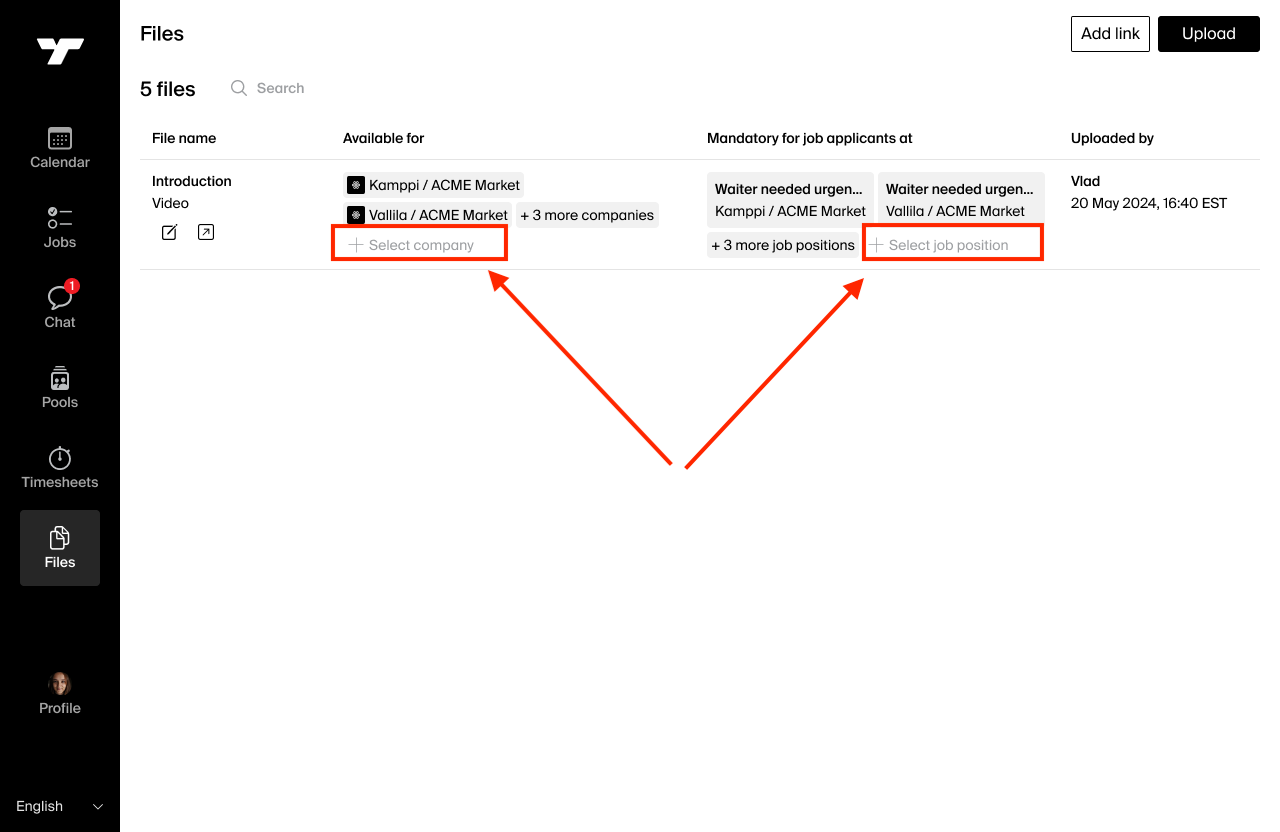
Task: Expand the +3 more companies tag
Action: [587, 215]
